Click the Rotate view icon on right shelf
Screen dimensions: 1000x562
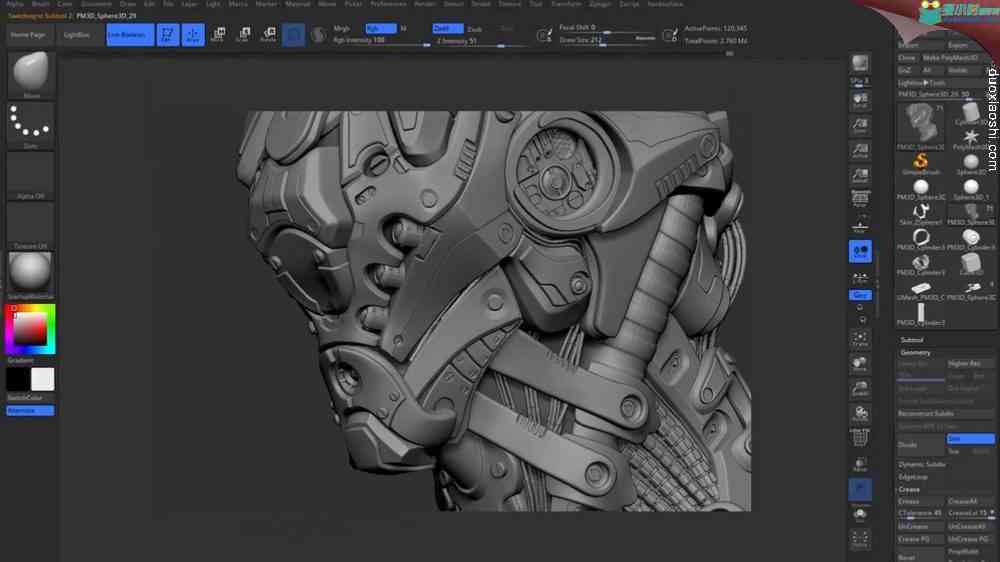[x=860, y=413]
